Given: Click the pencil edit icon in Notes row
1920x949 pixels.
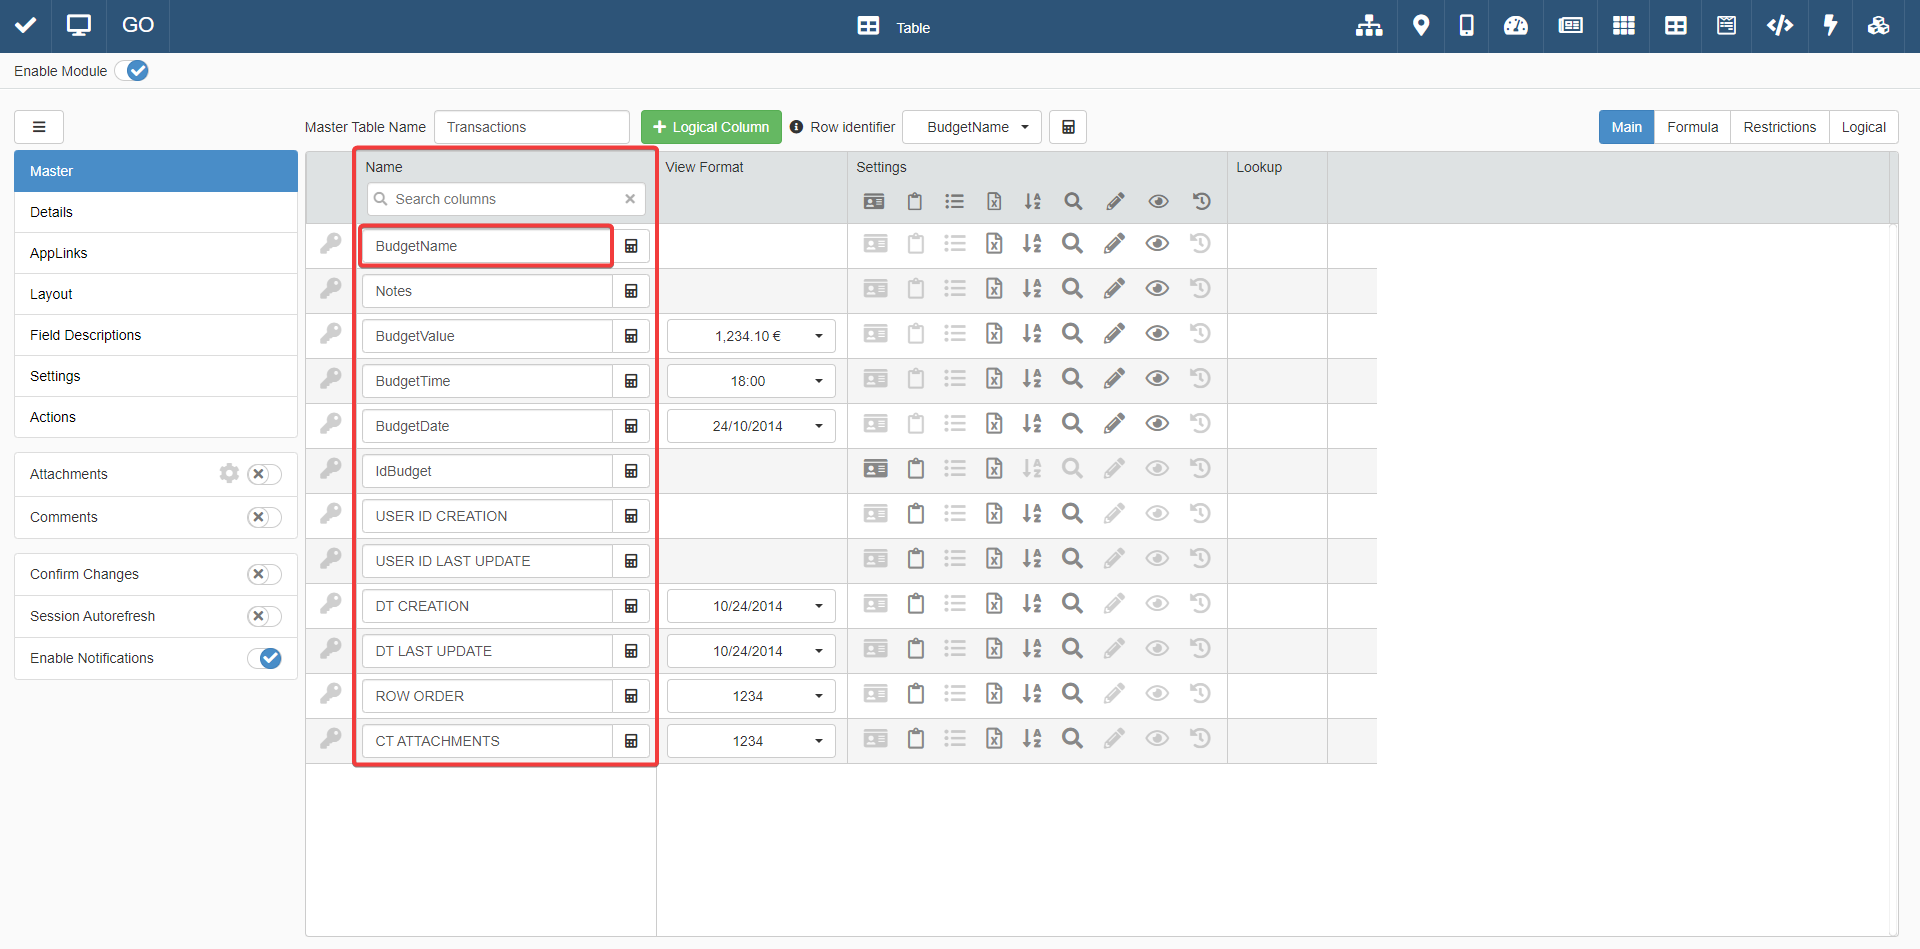Looking at the screenshot, I should [x=1114, y=289].
